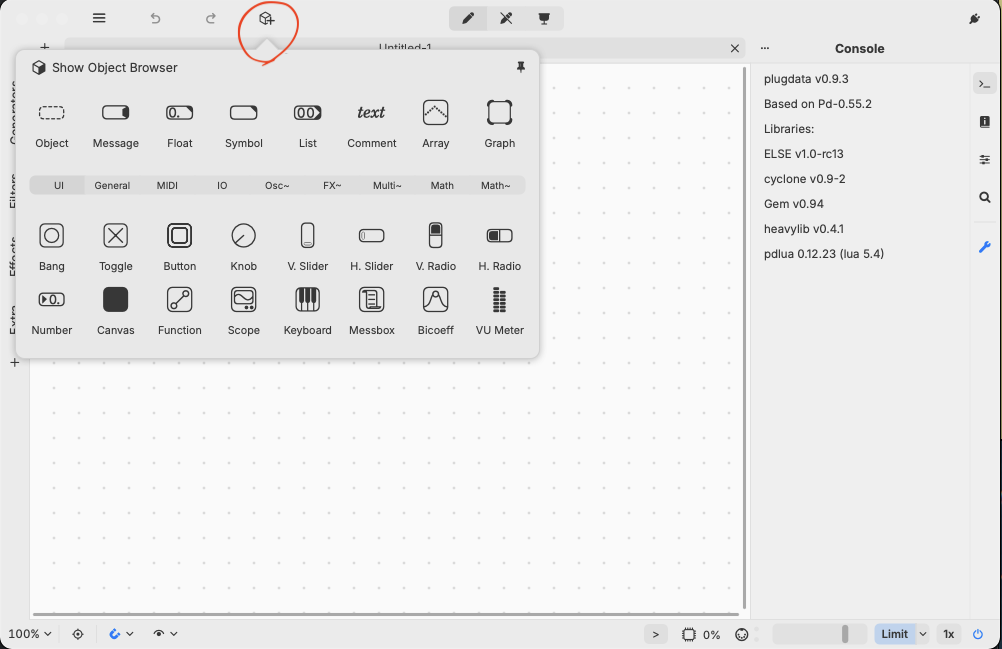Add a Keyboard object

307,311
